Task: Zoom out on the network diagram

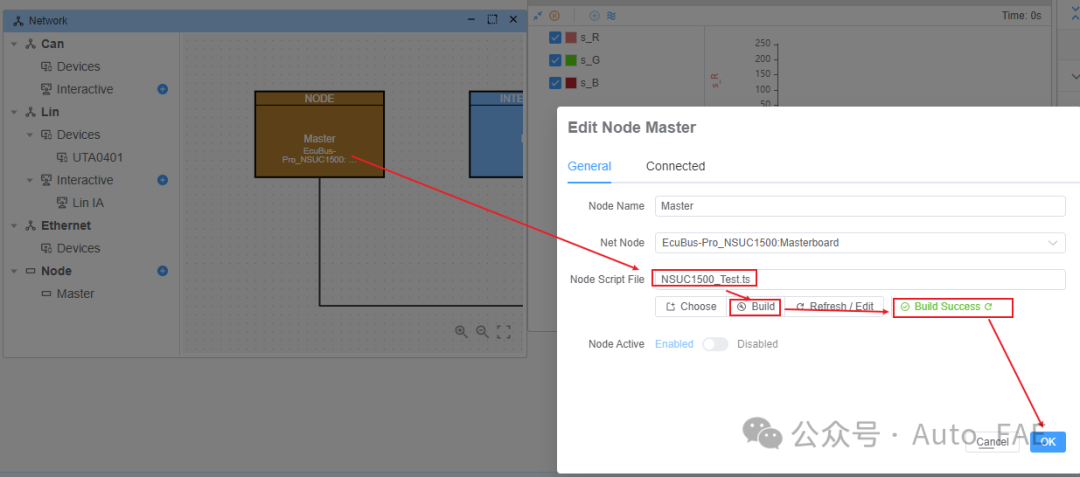Action: point(482,332)
